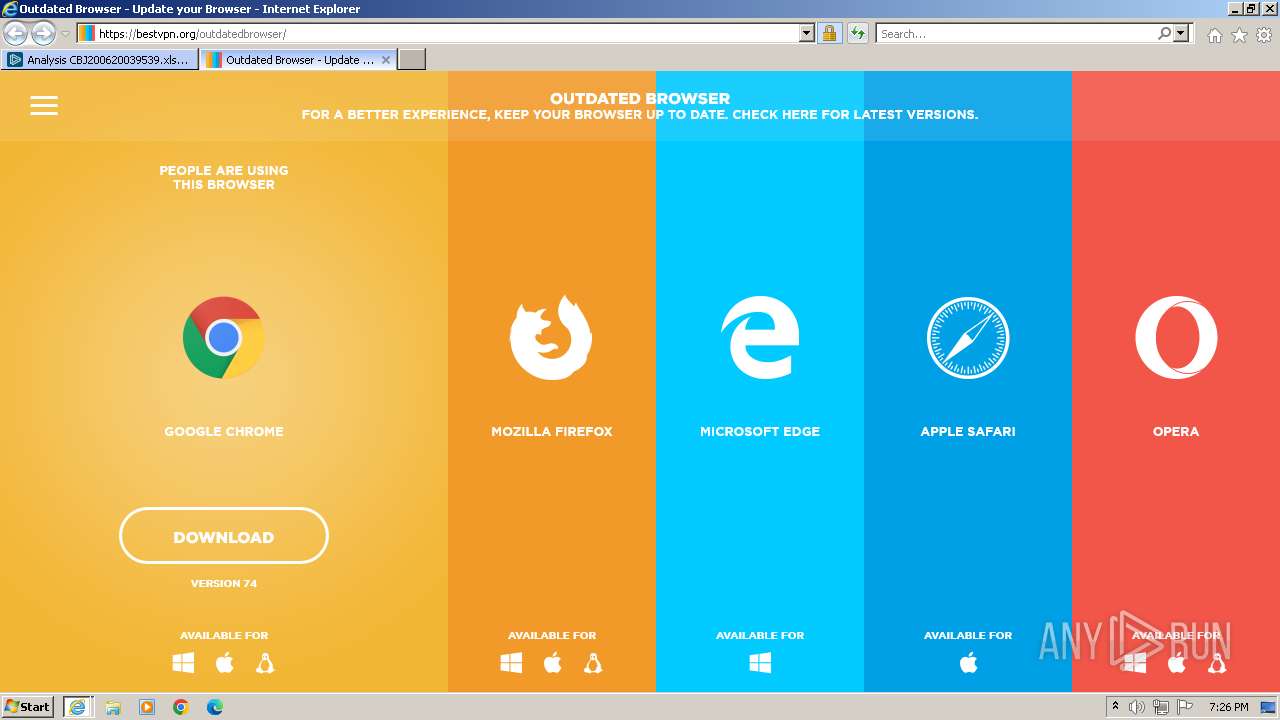Click Internet Explorer taskbar button
The width and height of the screenshot is (1280, 720).
78,707
